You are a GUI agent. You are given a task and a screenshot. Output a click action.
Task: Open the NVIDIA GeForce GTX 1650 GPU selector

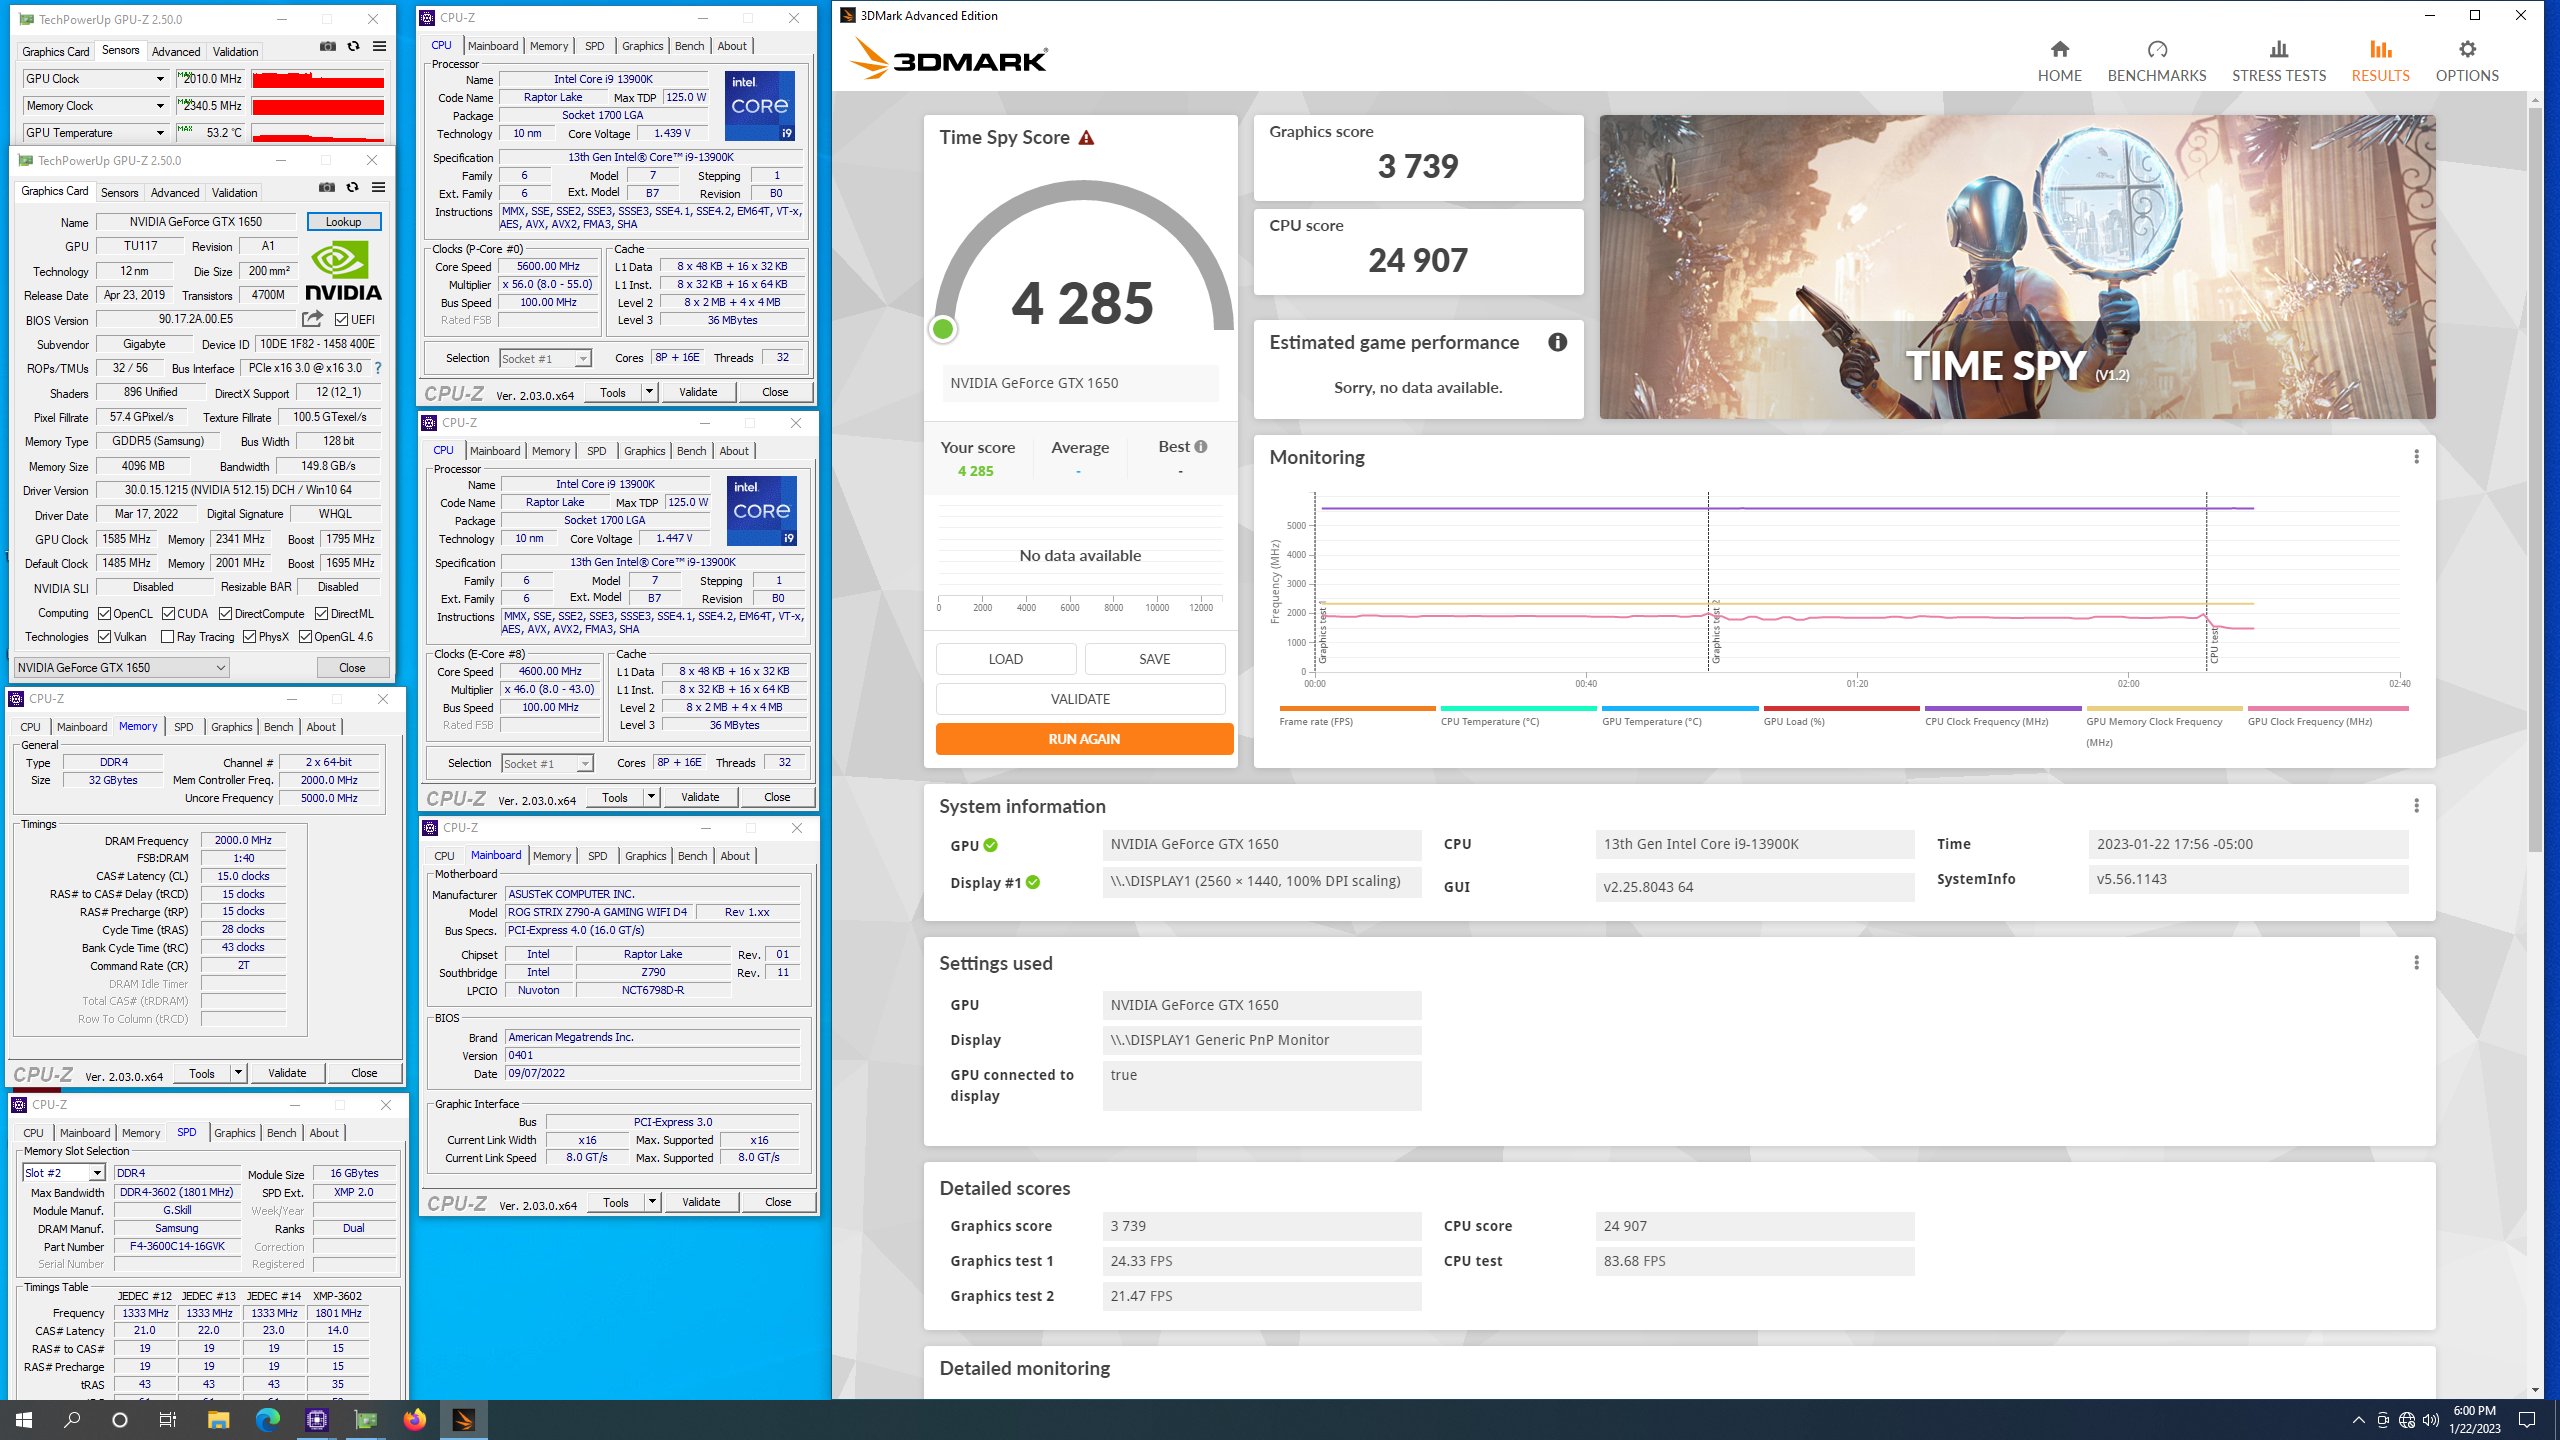[122, 667]
